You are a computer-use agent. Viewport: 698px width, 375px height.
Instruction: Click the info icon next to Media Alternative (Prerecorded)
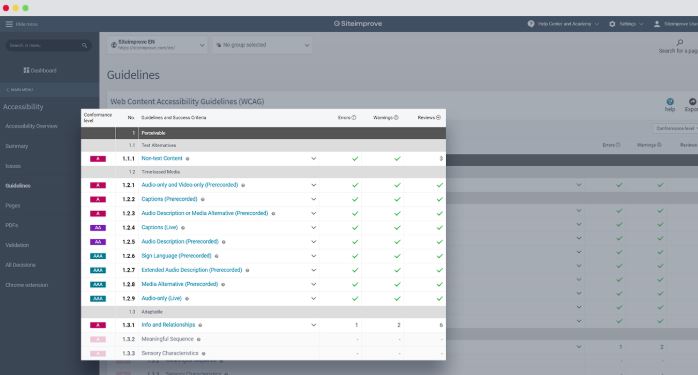[x=223, y=285]
